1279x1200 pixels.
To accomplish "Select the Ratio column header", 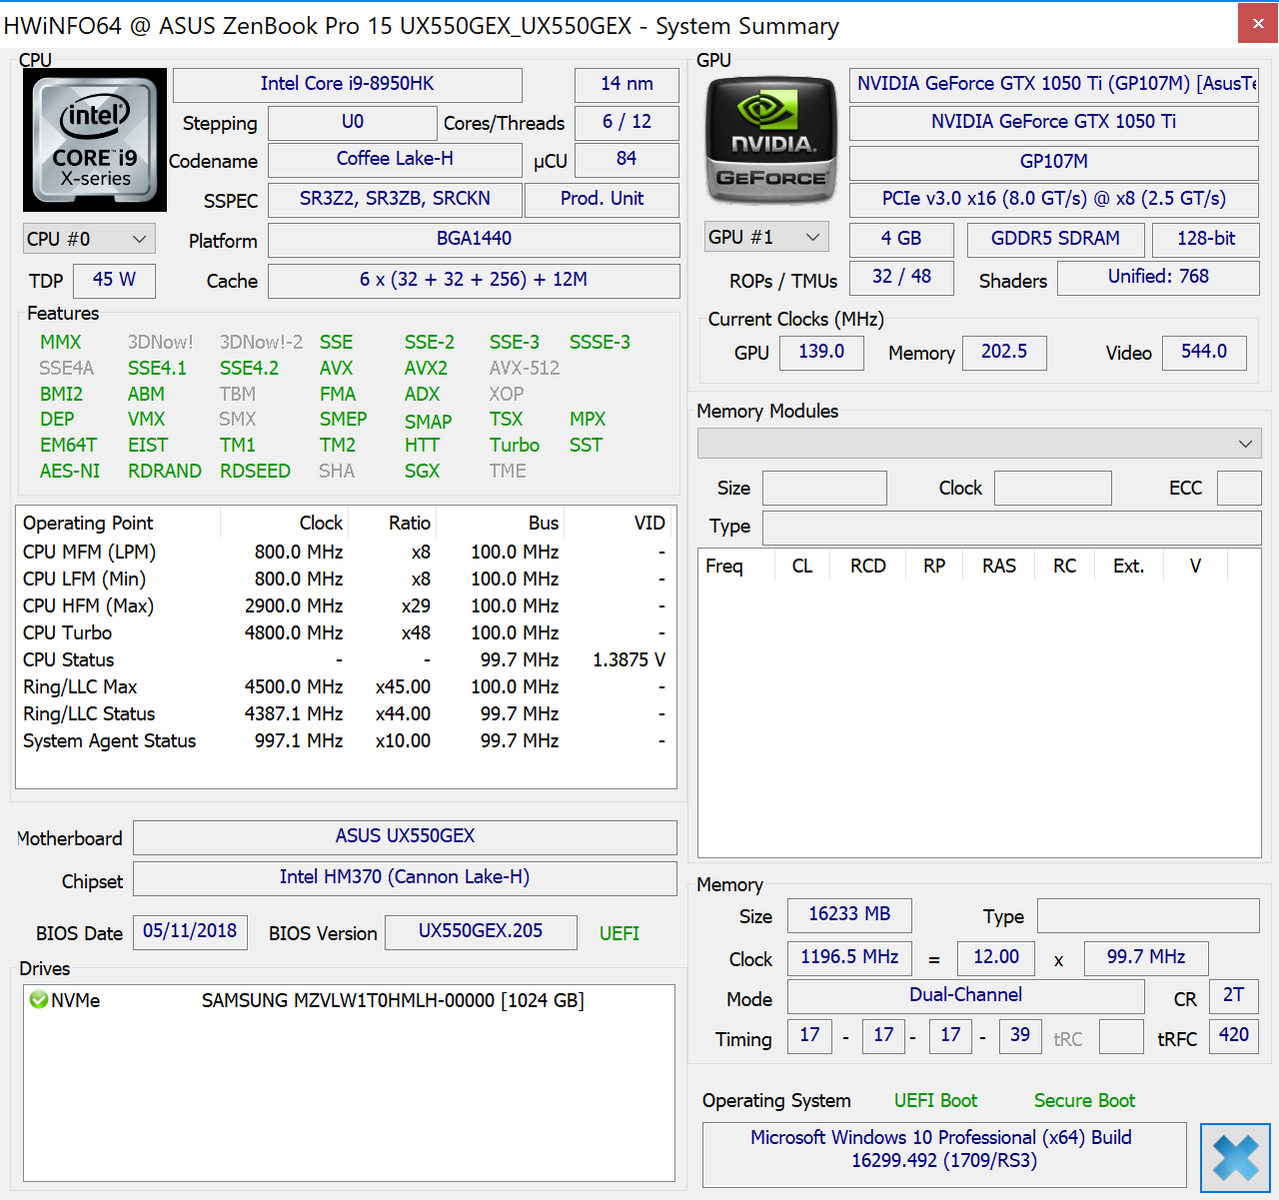I will pyautogui.click(x=392, y=523).
